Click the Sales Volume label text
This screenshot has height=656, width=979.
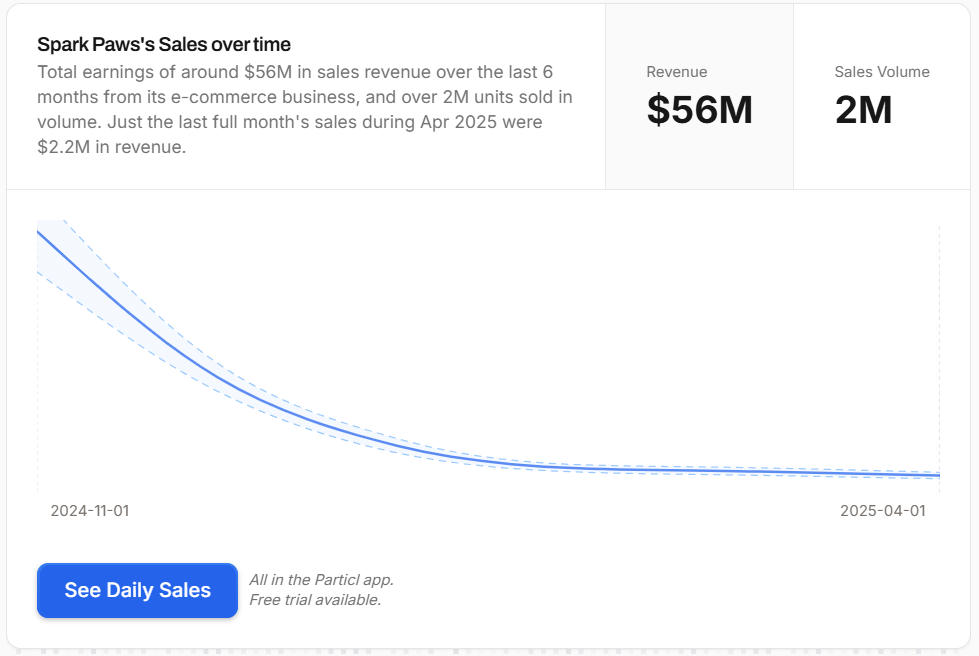point(882,72)
